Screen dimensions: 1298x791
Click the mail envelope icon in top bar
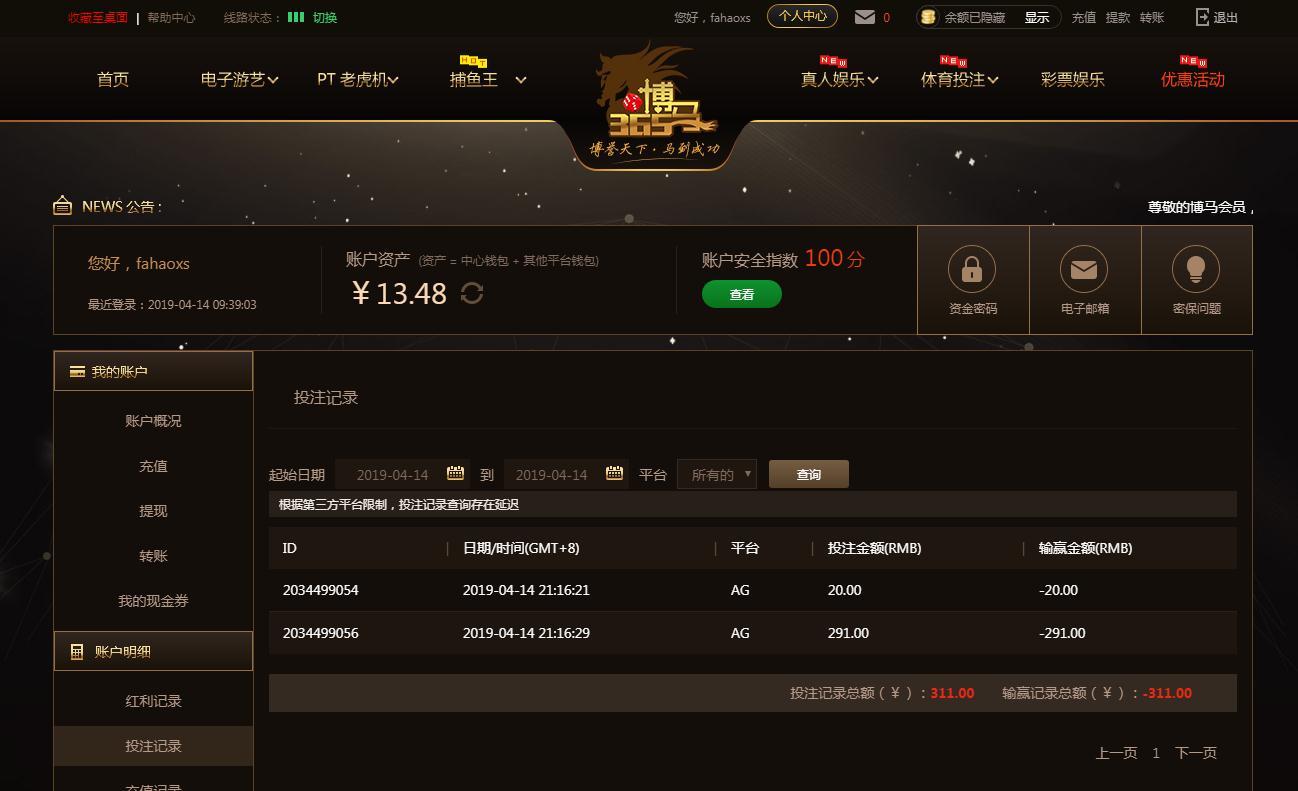pos(865,17)
